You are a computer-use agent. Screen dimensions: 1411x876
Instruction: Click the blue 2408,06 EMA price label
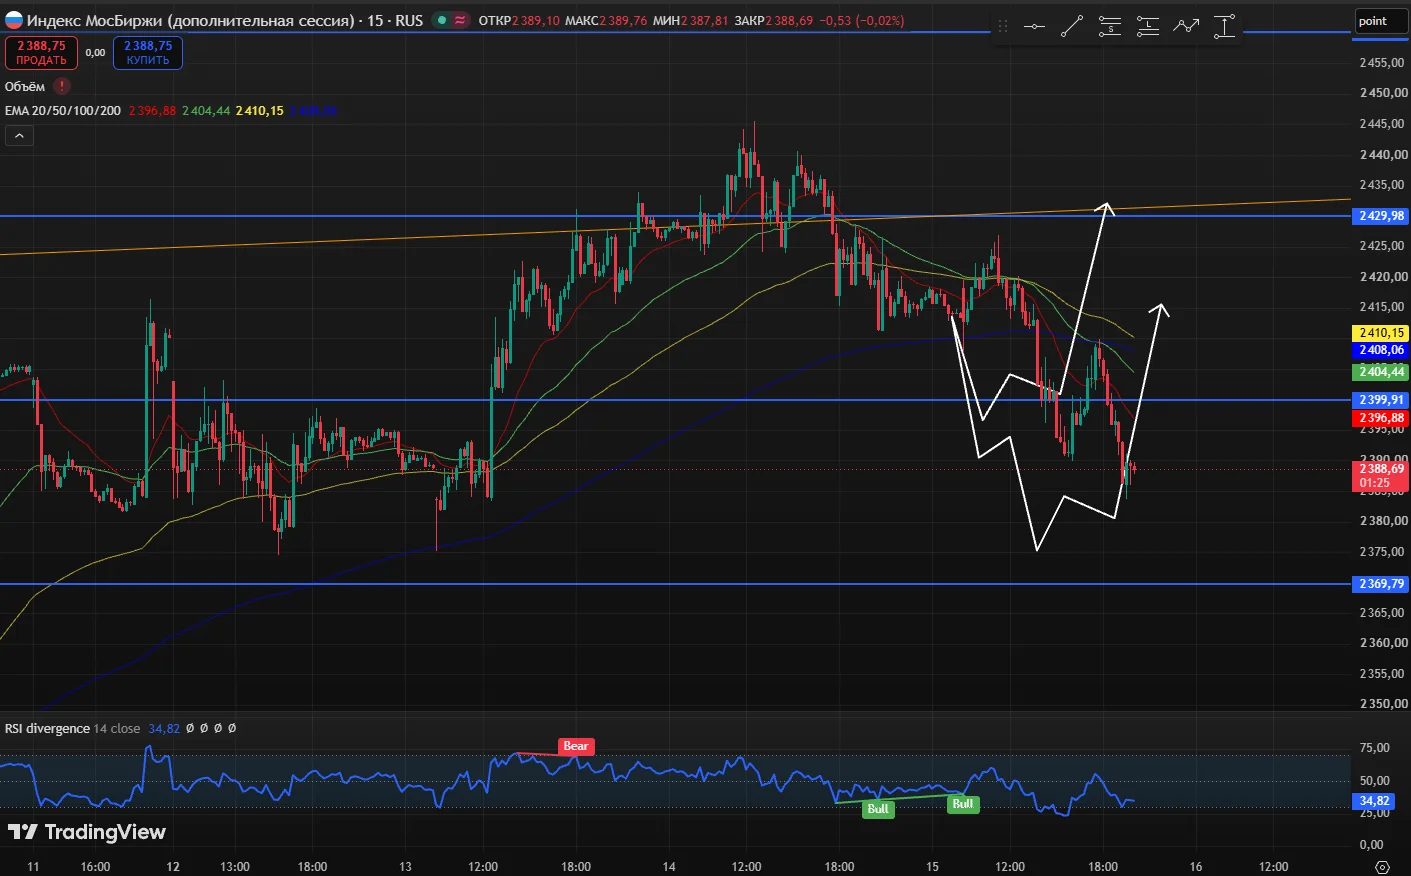[x=1381, y=351]
